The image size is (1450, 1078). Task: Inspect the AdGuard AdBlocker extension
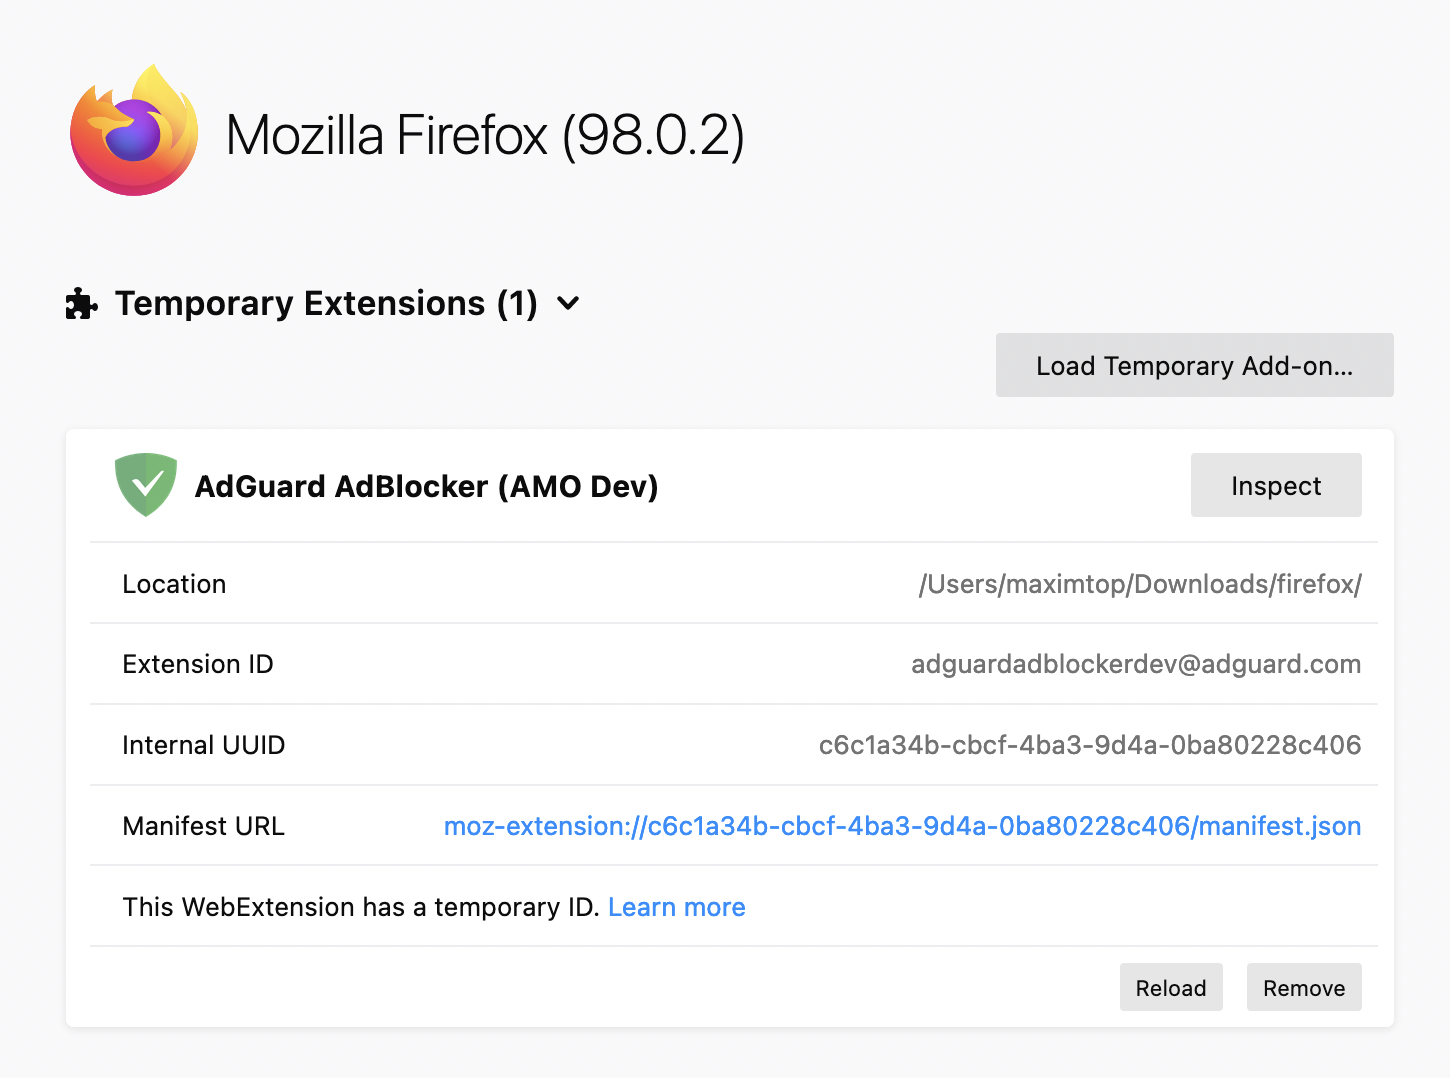point(1276,485)
